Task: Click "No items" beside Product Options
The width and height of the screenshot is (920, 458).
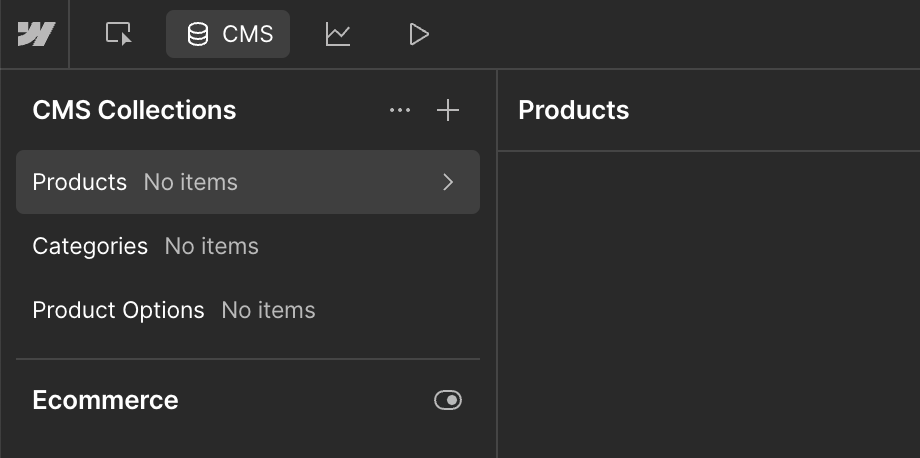Action: tap(269, 310)
